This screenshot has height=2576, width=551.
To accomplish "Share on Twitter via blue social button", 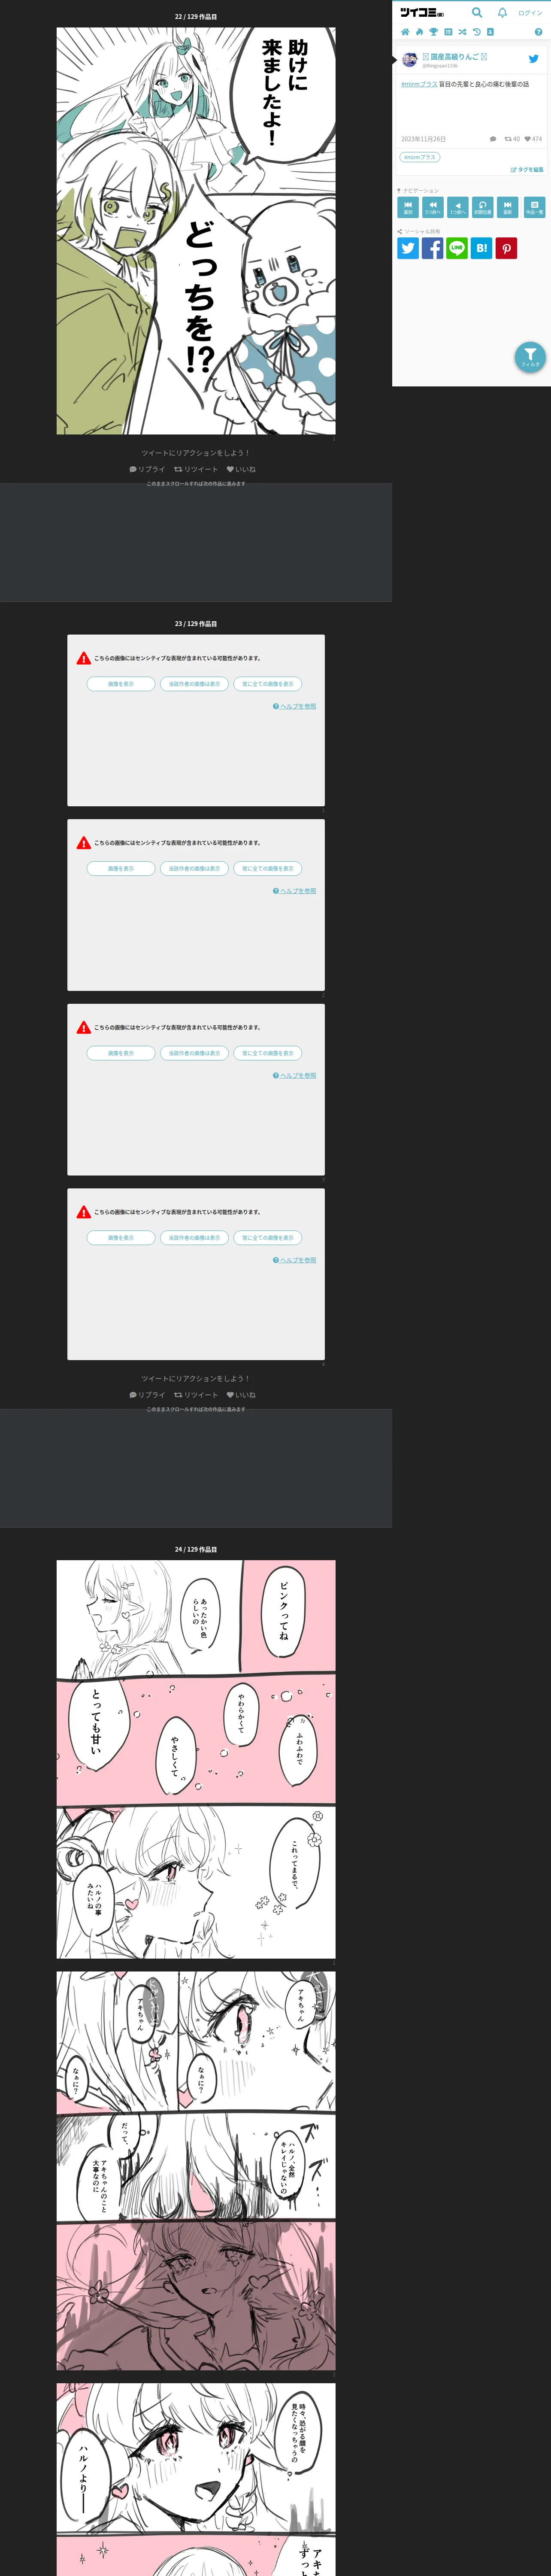I will click(x=408, y=248).
